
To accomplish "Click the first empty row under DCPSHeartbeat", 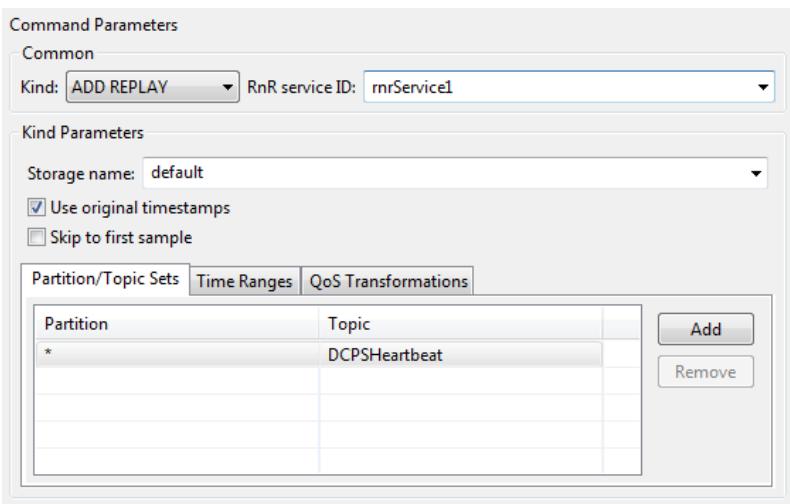I will click(x=319, y=381).
